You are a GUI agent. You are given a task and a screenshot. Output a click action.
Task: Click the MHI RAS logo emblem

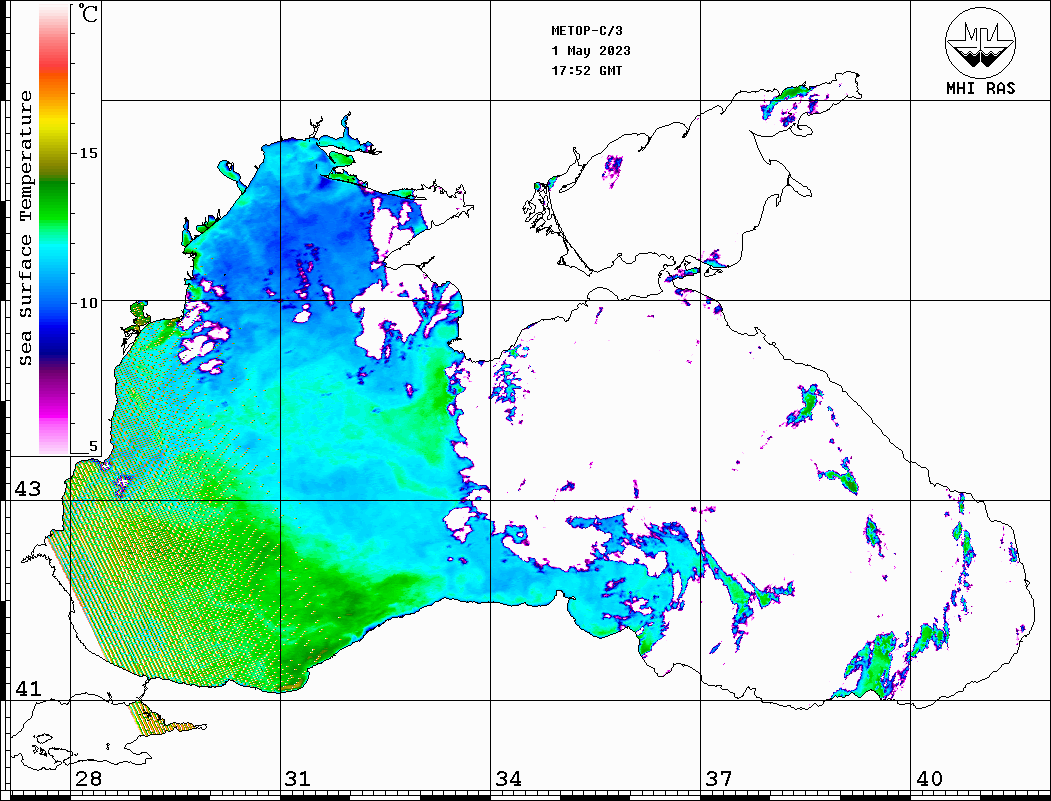980,42
